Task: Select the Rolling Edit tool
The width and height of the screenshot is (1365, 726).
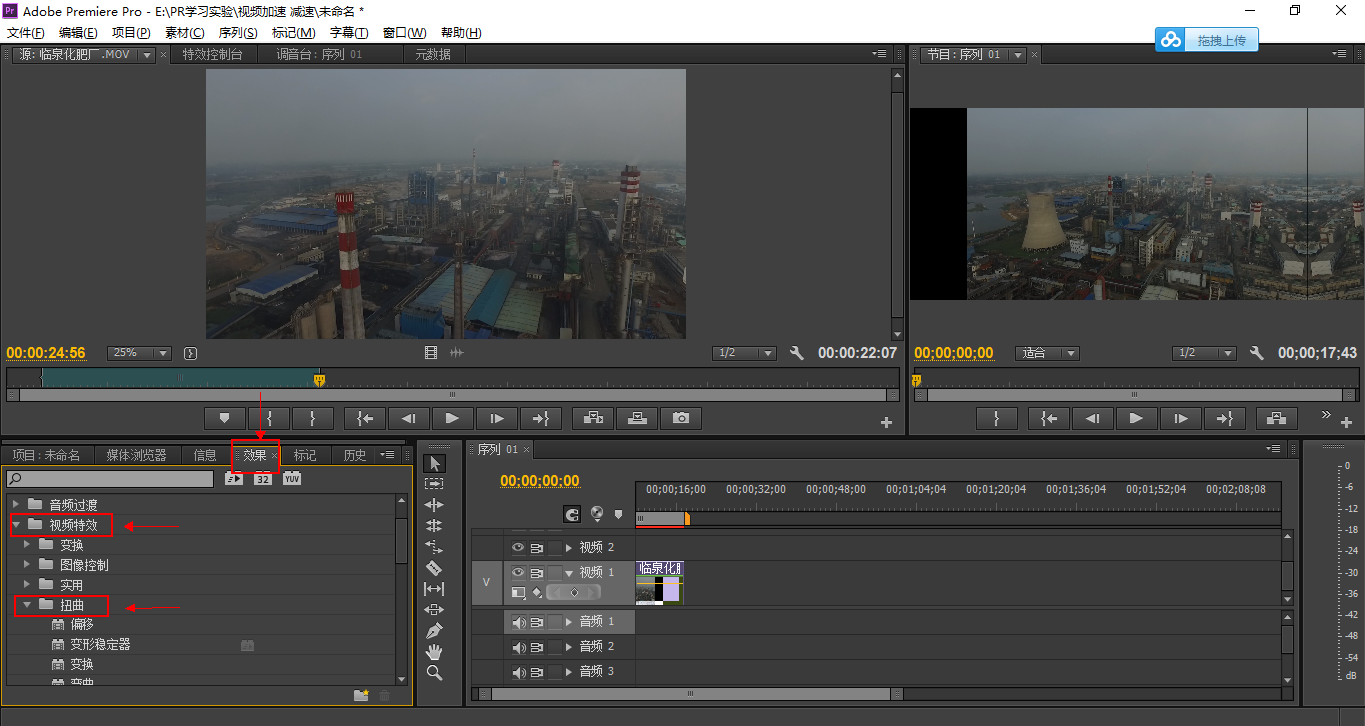Action: [434, 526]
